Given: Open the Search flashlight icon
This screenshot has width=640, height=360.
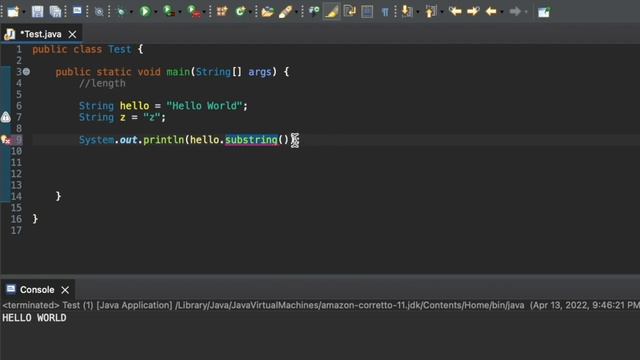Looking at the screenshot, I should click(x=314, y=11).
